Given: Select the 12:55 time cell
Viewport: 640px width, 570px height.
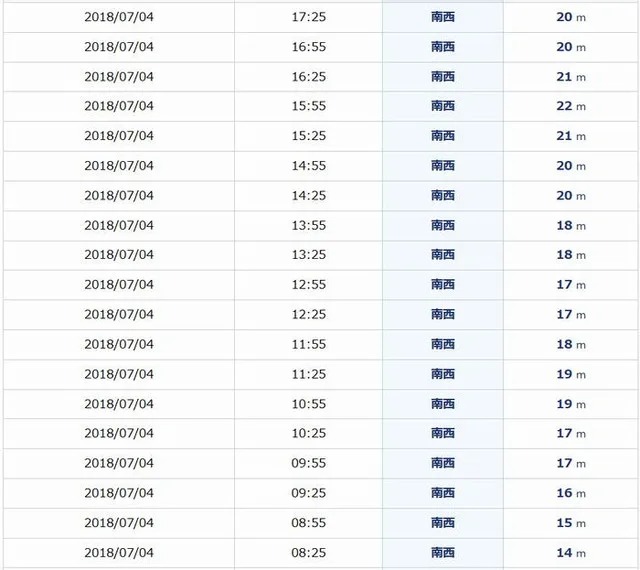Looking at the screenshot, I should point(309,285).
